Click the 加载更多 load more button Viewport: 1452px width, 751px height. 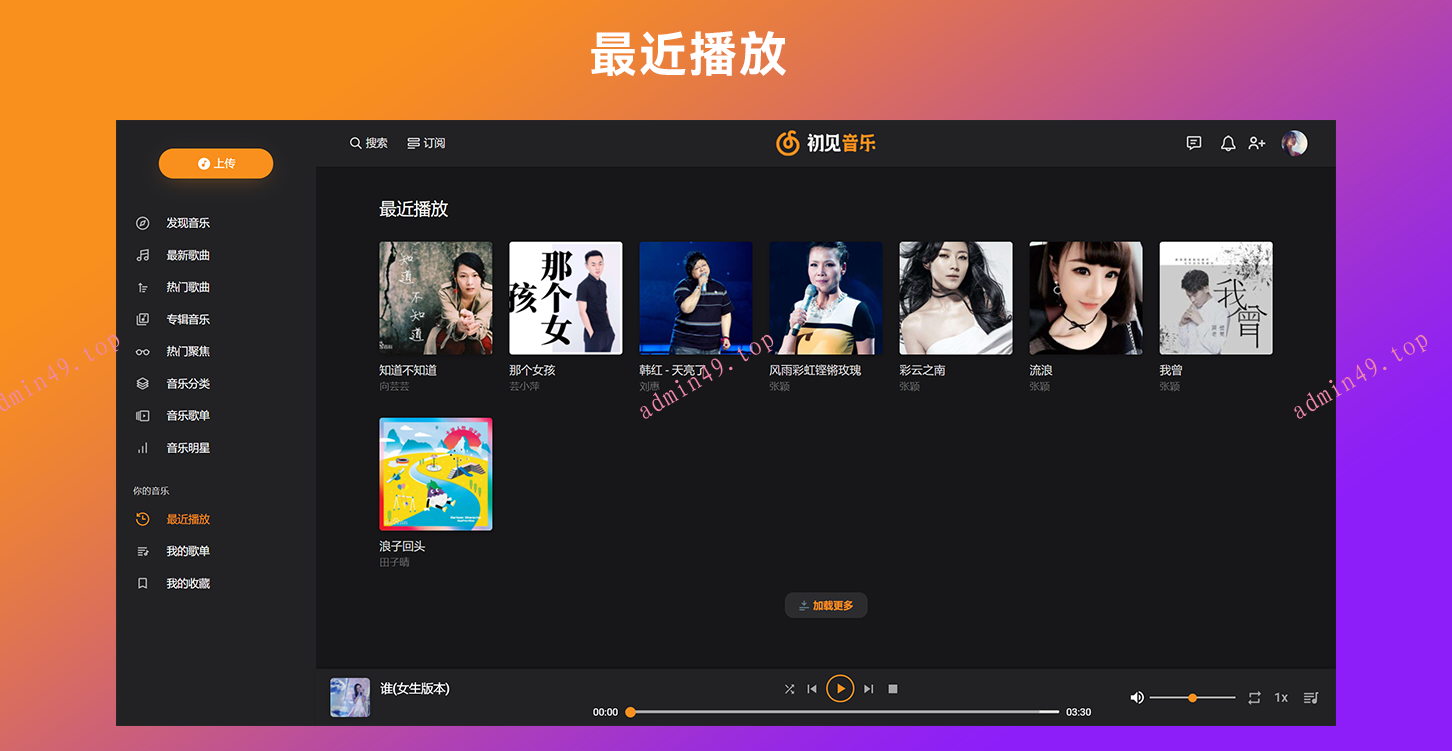(x=826, y=605)
